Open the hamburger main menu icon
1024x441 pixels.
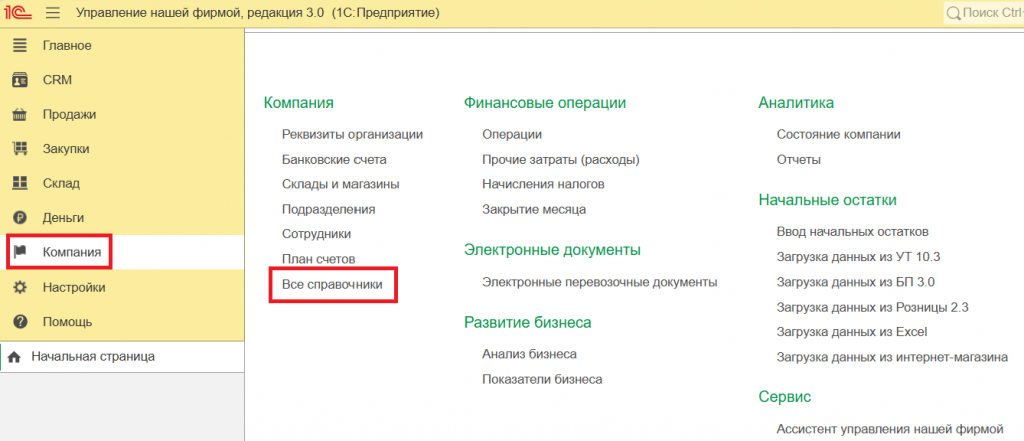(54, 12)
